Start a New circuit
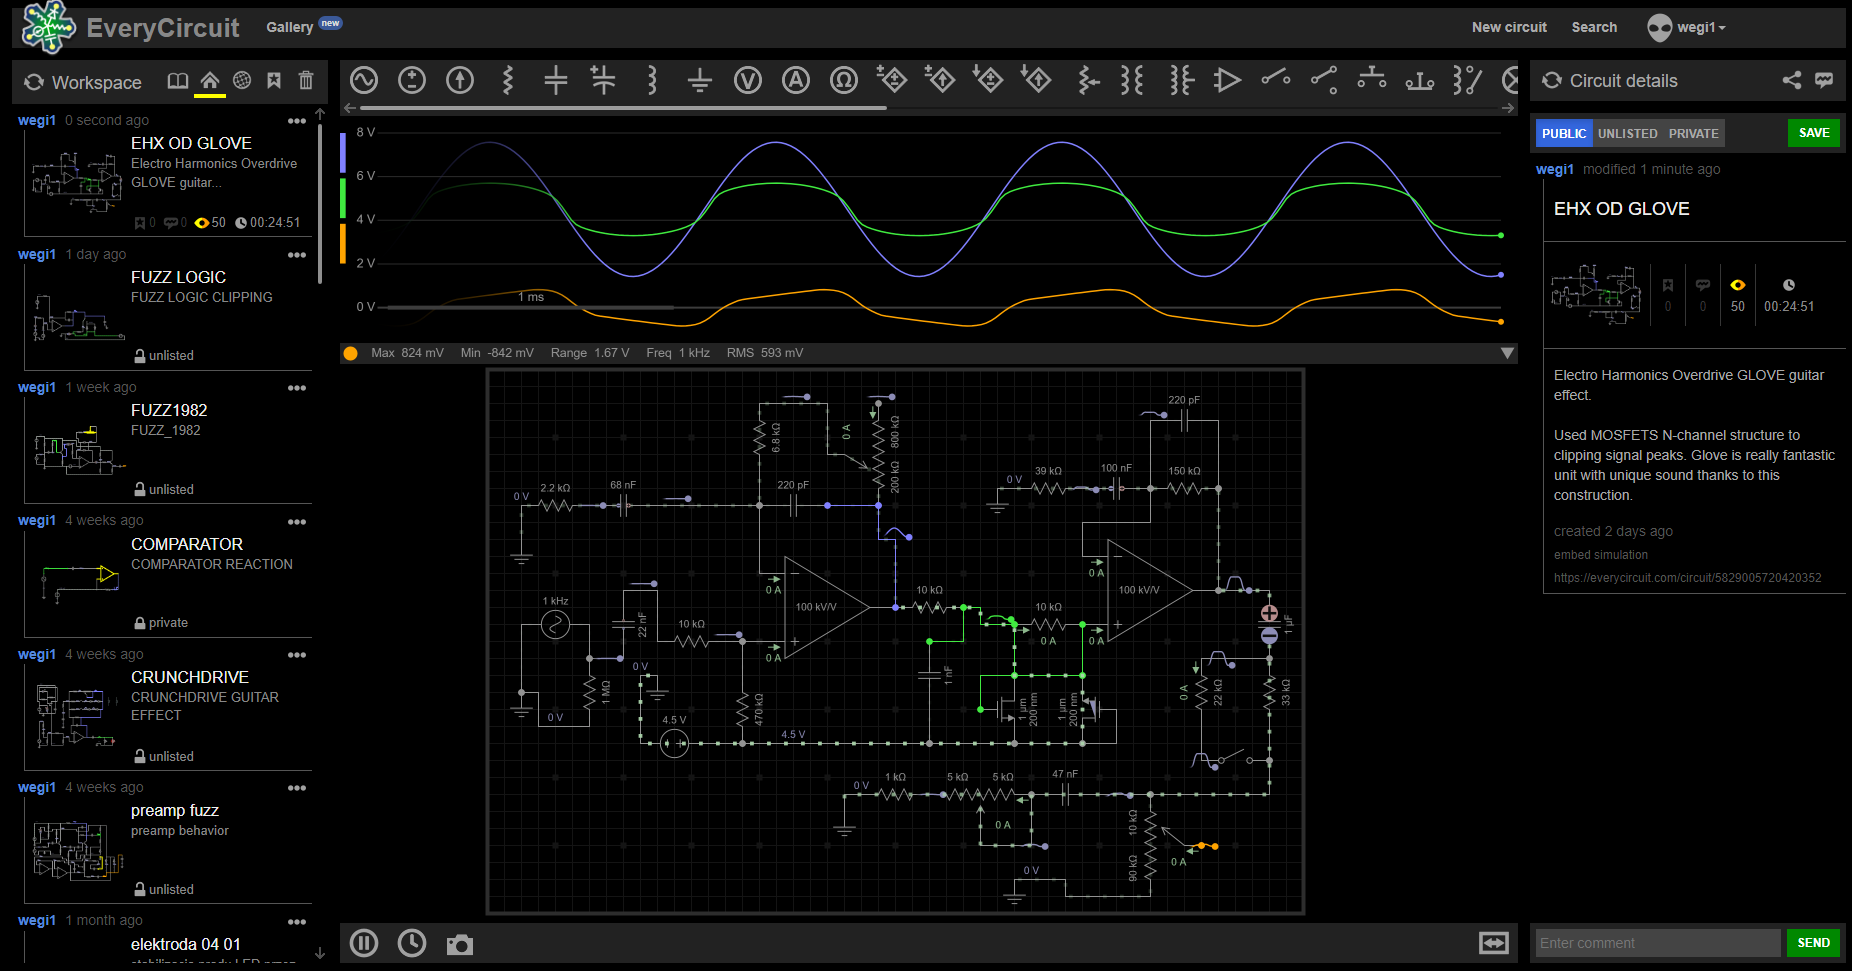Screen dimensions: 1852x971 point(1509,27)
